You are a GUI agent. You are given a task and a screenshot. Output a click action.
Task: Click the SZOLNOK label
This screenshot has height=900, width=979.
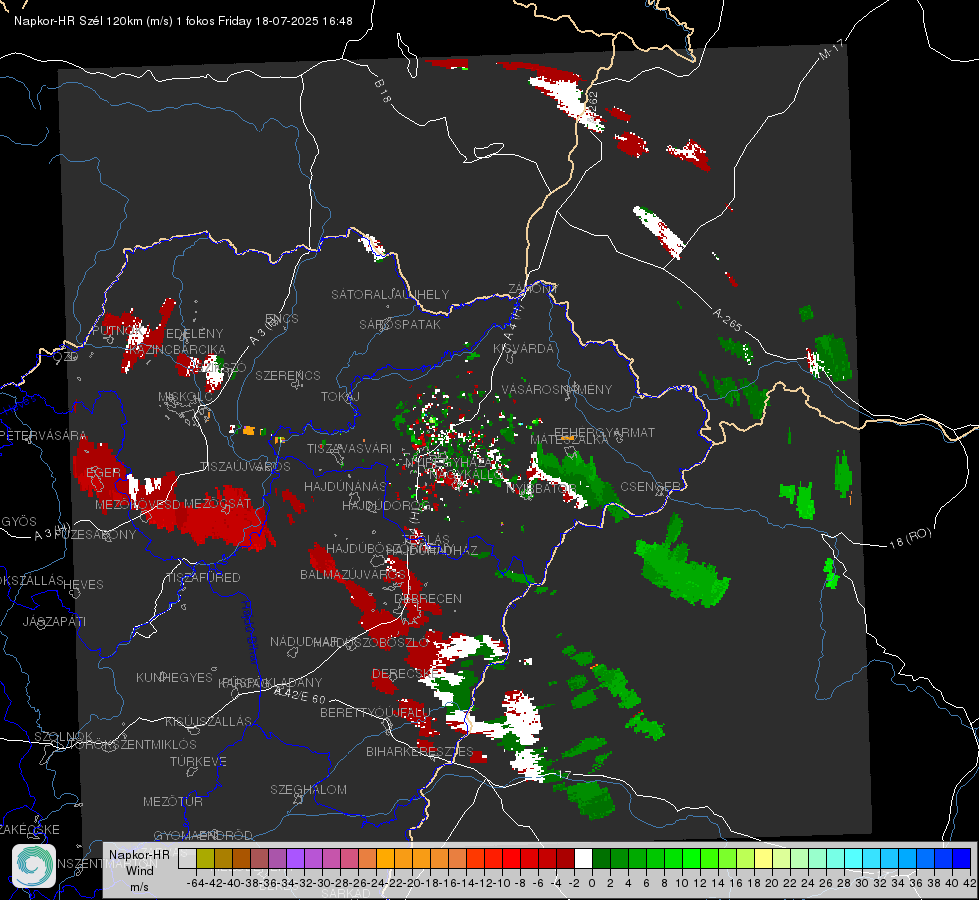coord(64,737)
